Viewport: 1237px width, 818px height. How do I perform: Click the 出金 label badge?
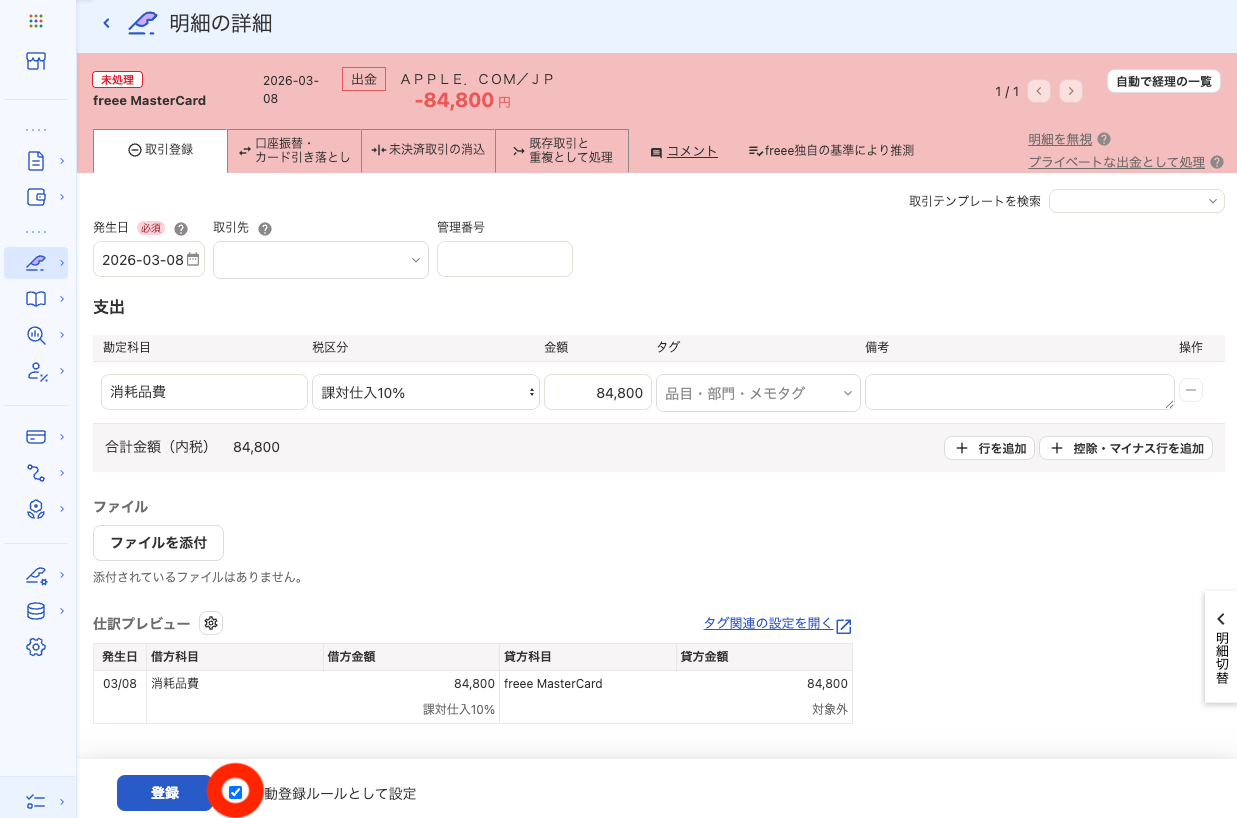pyautogui.click(x=364, y=79)
